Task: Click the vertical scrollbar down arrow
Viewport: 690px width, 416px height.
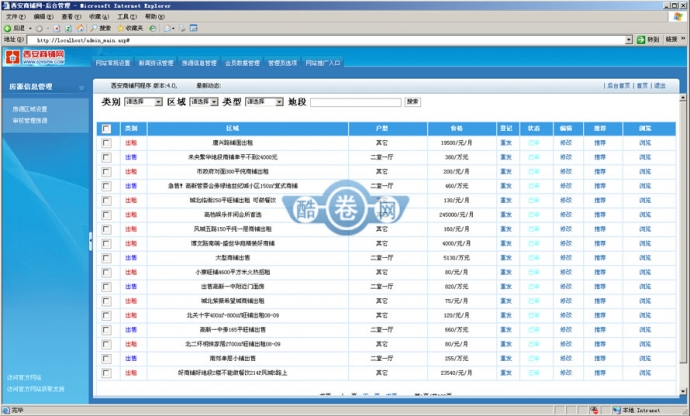Action: (x=683, y=391)
